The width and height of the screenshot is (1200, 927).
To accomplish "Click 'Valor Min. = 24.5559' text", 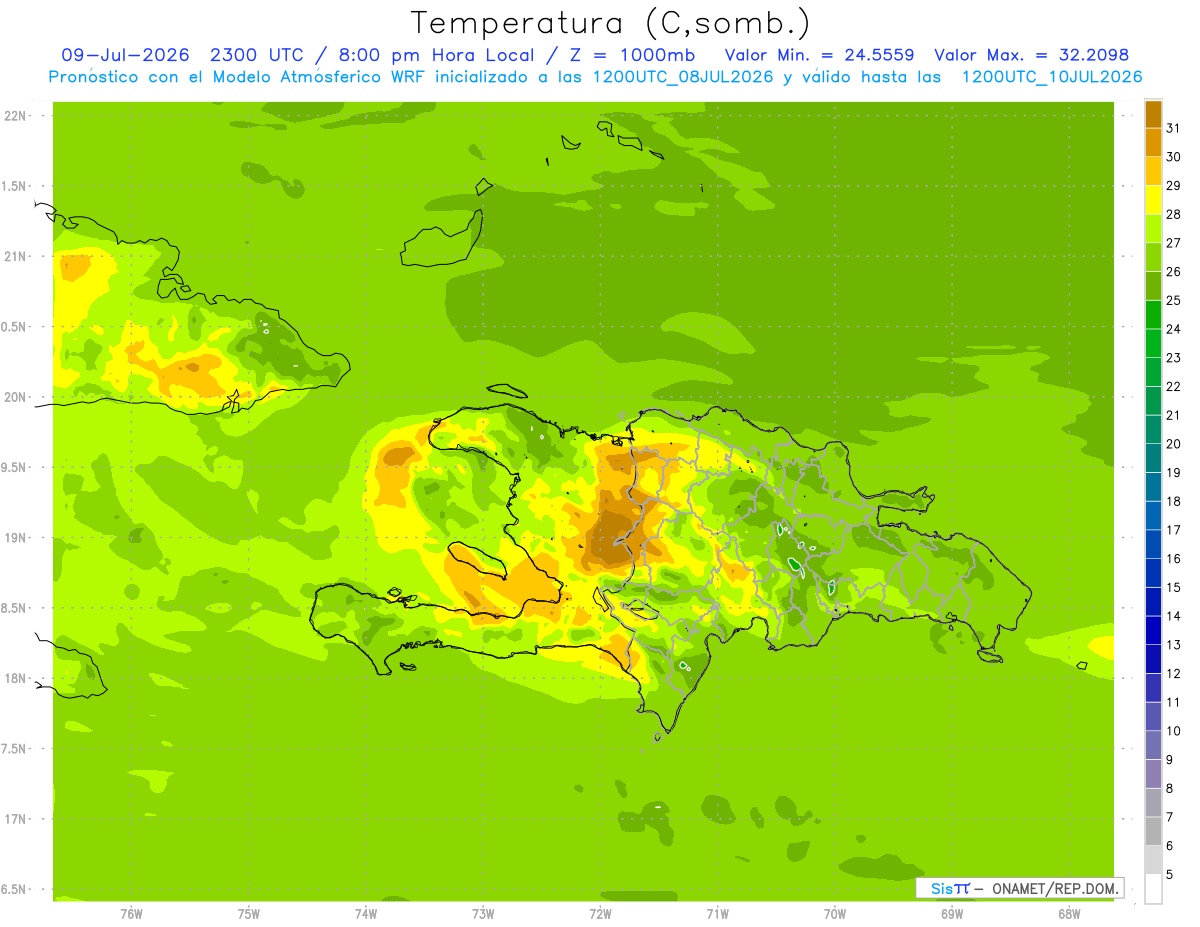I will coord(819,55).
